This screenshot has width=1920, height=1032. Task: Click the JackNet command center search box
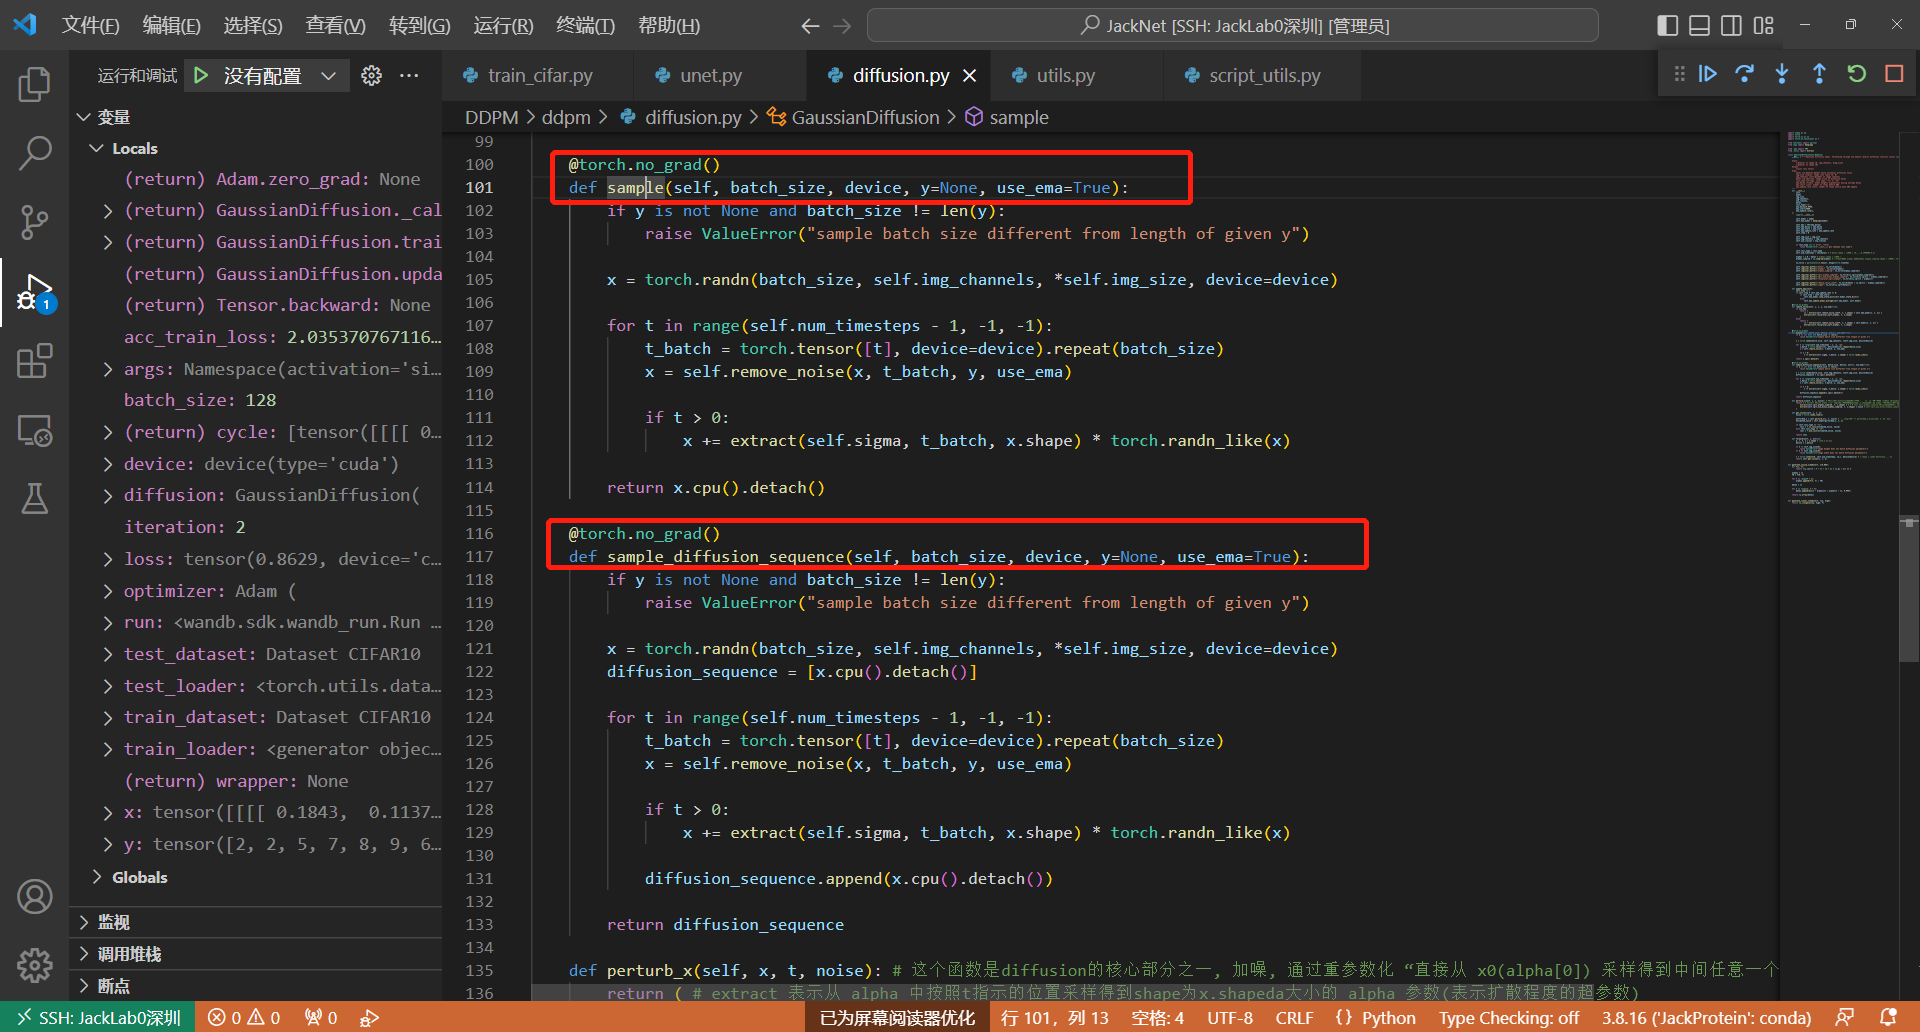pos(1232,26)
